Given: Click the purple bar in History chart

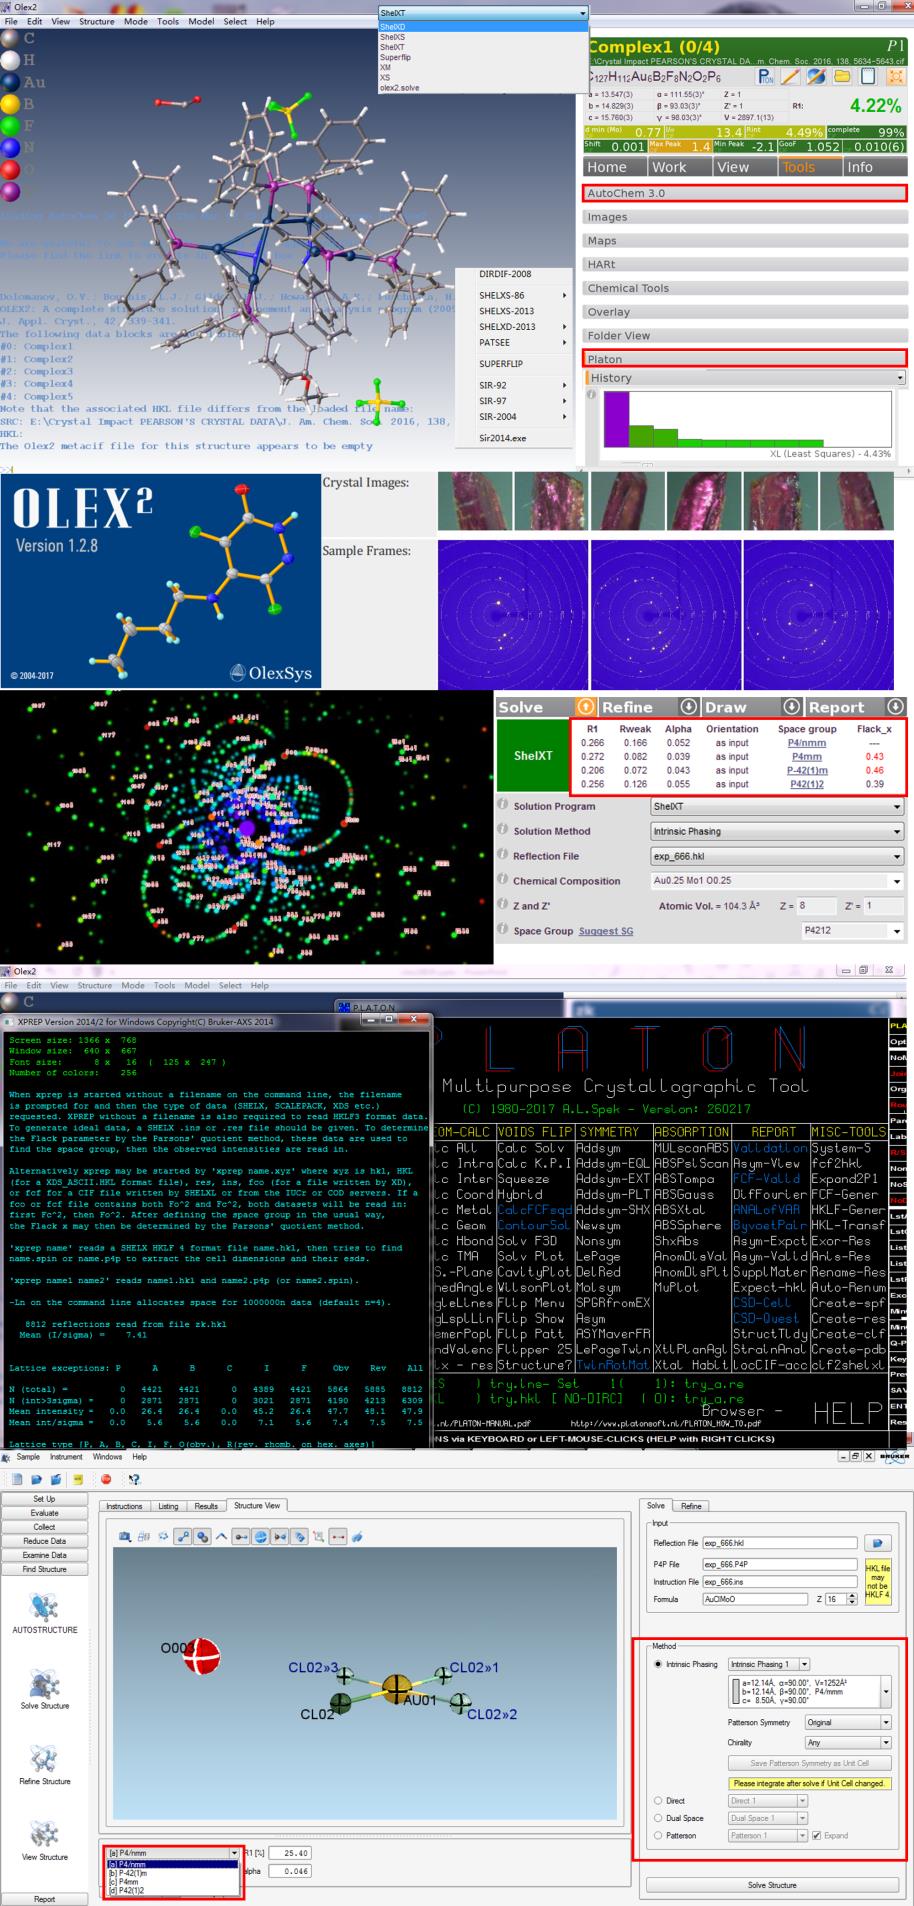Looking at the screenshot, I should tap(616, 419).
